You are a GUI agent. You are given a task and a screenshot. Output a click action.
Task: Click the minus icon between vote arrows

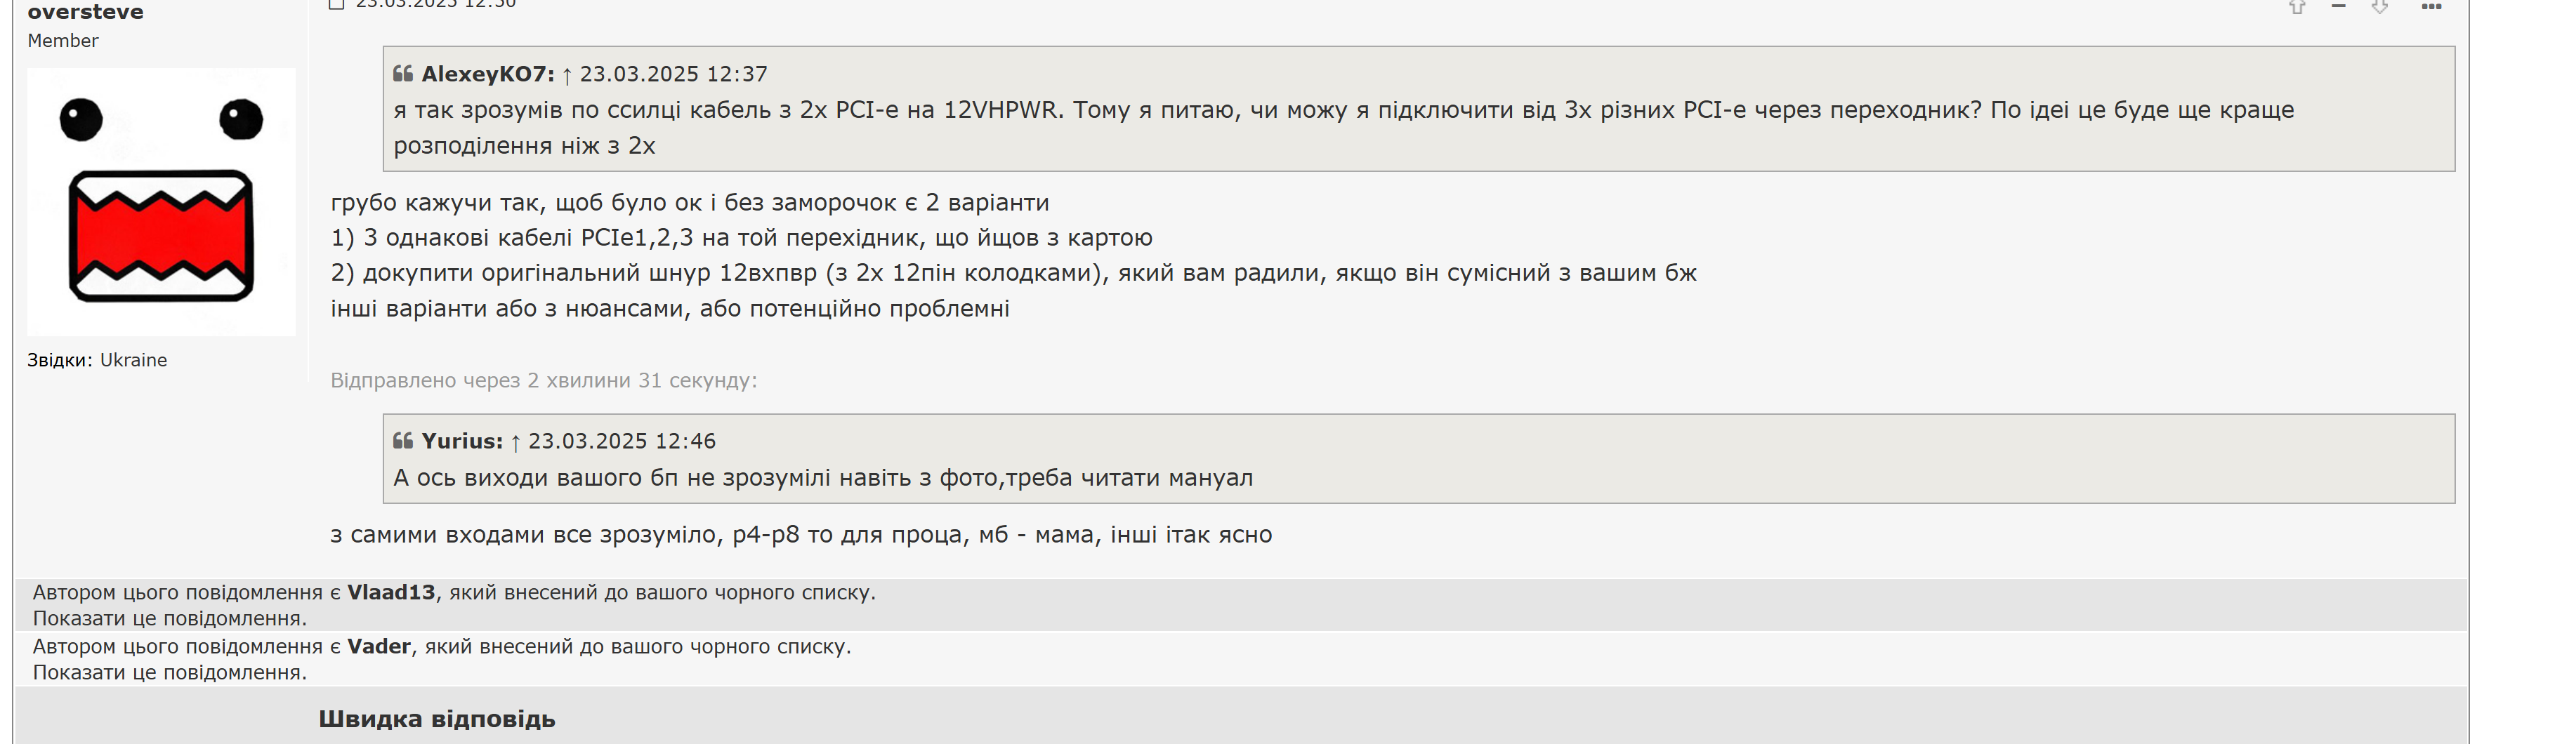coord(2338,6)
